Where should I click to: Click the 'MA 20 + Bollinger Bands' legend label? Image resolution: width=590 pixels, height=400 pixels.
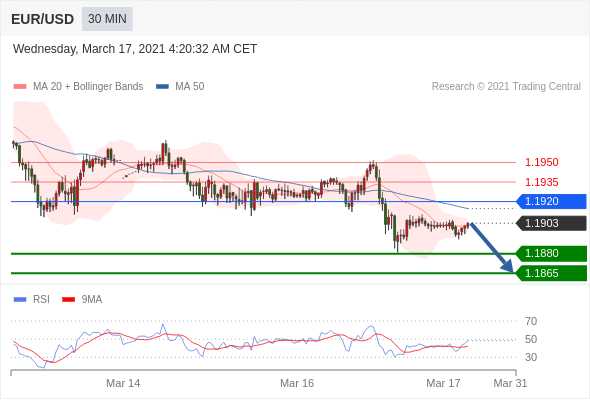[88, 87]
